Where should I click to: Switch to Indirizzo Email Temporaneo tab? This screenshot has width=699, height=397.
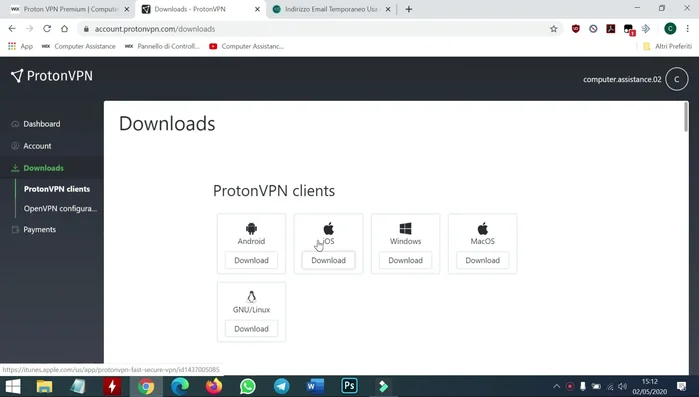point(331,9)
